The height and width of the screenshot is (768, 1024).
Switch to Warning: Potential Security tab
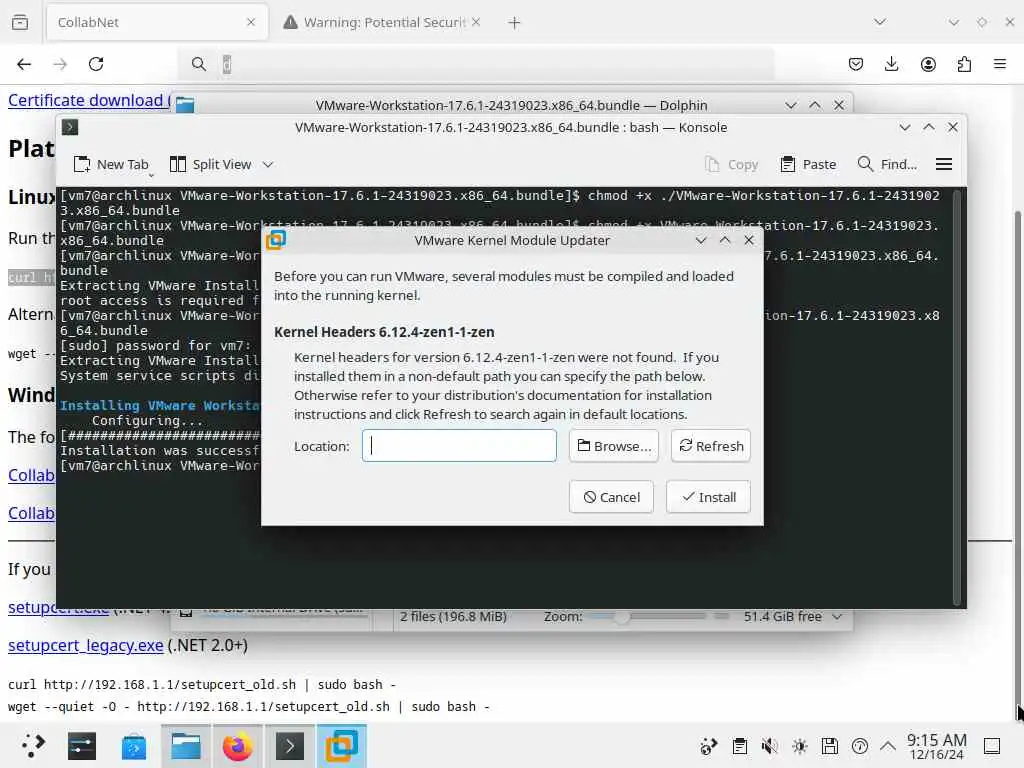(383, 22)
